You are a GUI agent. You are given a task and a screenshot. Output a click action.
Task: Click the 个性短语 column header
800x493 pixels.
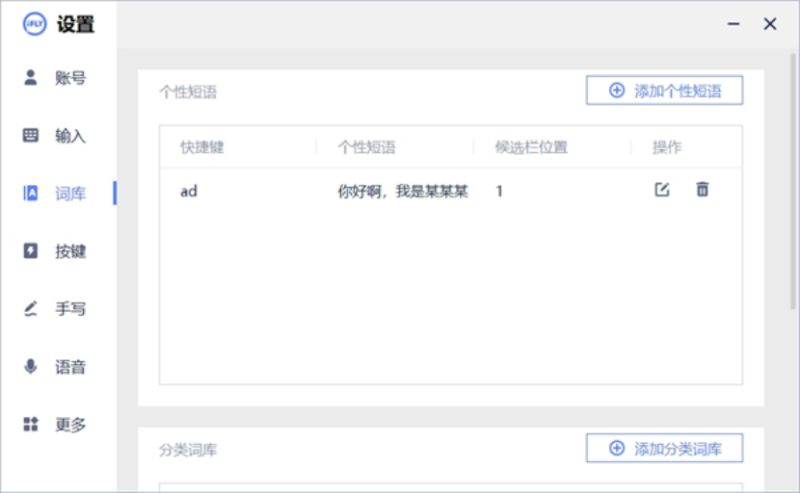point(366,147)
